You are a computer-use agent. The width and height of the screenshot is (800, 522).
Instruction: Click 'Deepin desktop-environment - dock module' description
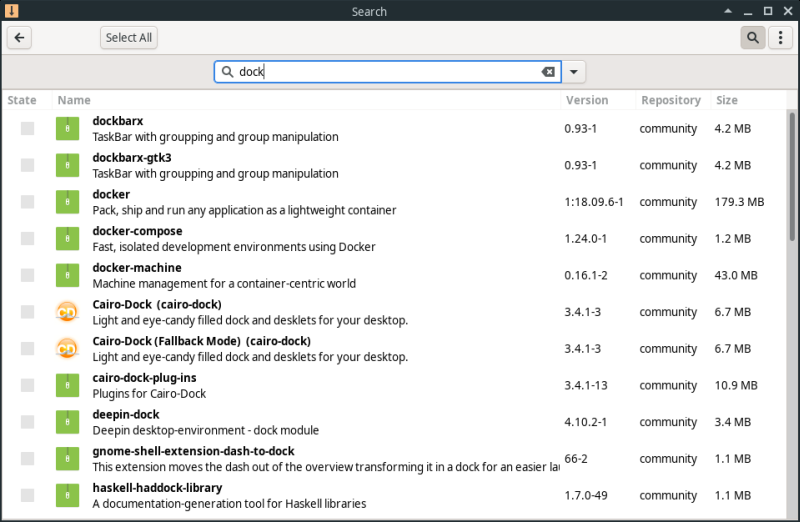(206, 431)
